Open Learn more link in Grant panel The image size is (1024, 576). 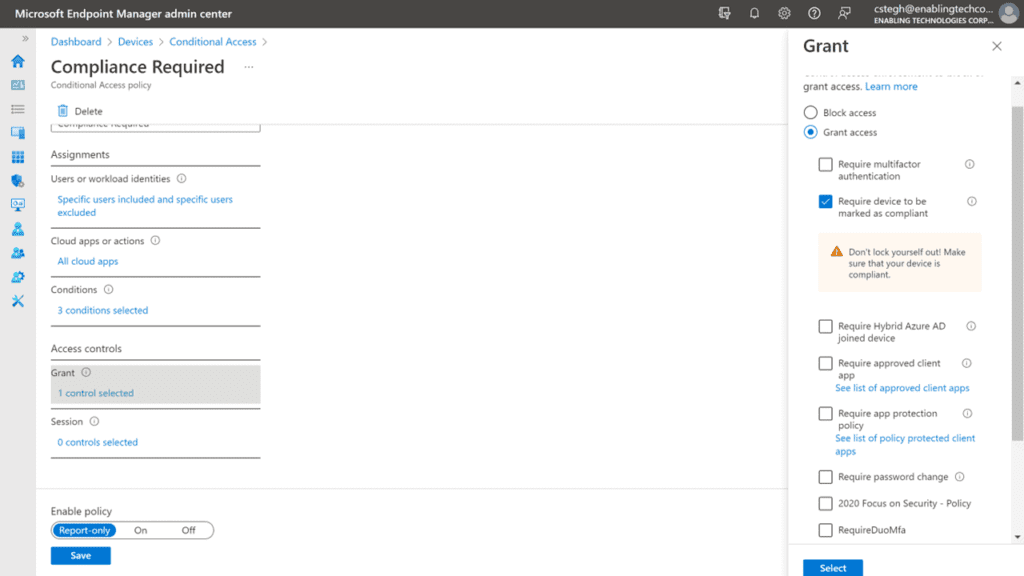(x=891, y=86)
